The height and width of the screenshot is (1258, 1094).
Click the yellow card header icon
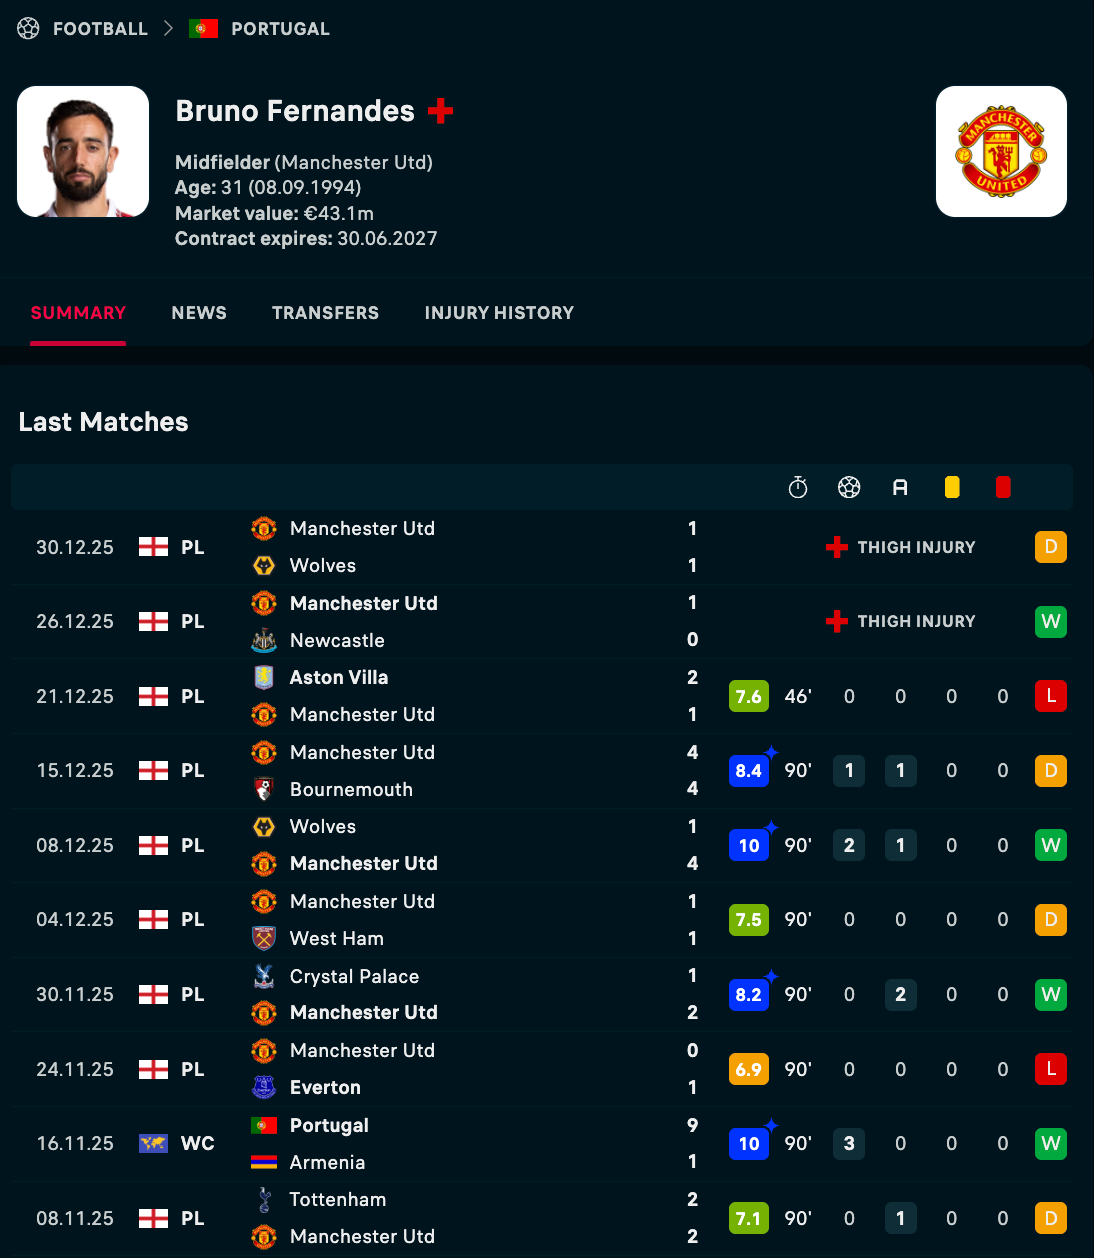[x=952, y=487]
